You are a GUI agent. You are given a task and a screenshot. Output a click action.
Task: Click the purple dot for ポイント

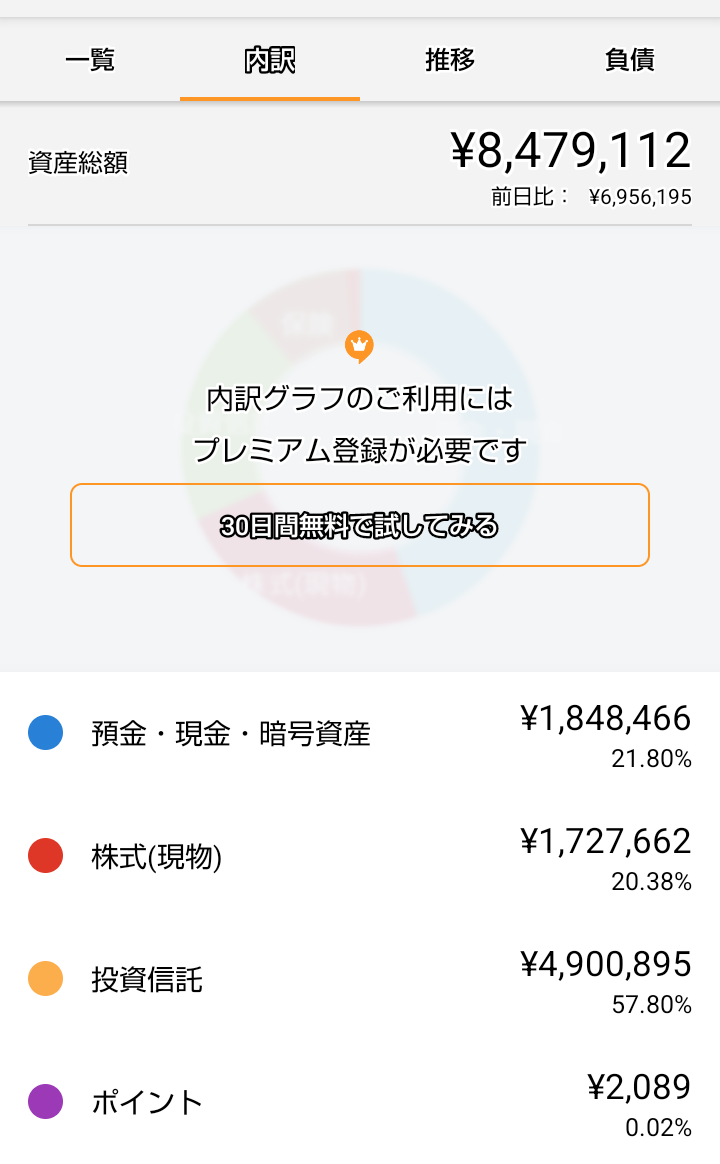(45, 1102)
